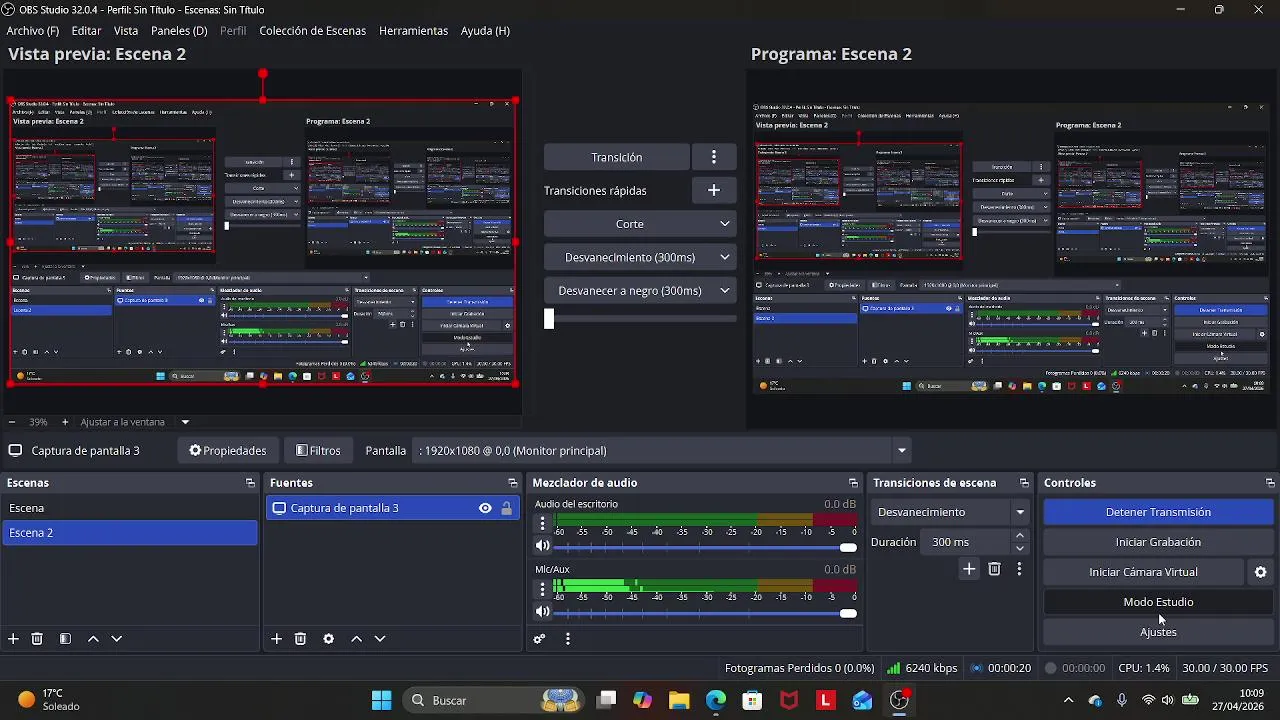Open scene filters icon in Escenas panel

coord(65,639)
